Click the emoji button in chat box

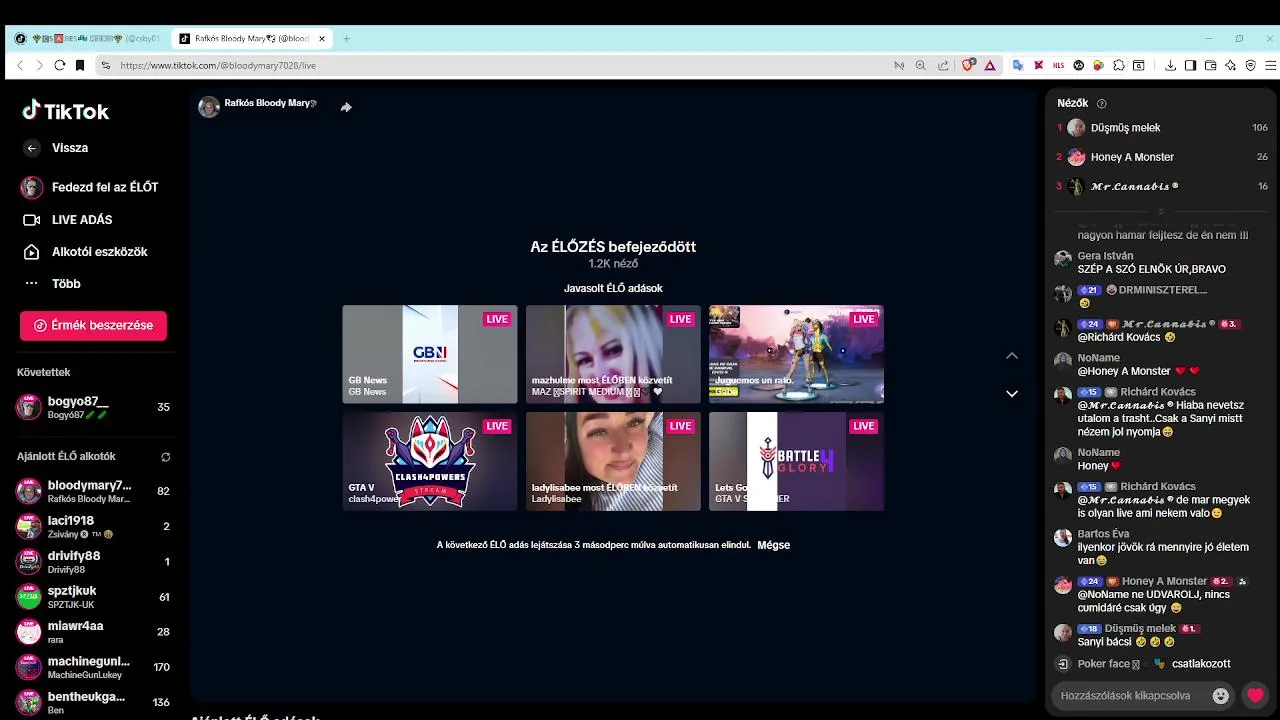pyautogui.click(x=1220, y=696)
